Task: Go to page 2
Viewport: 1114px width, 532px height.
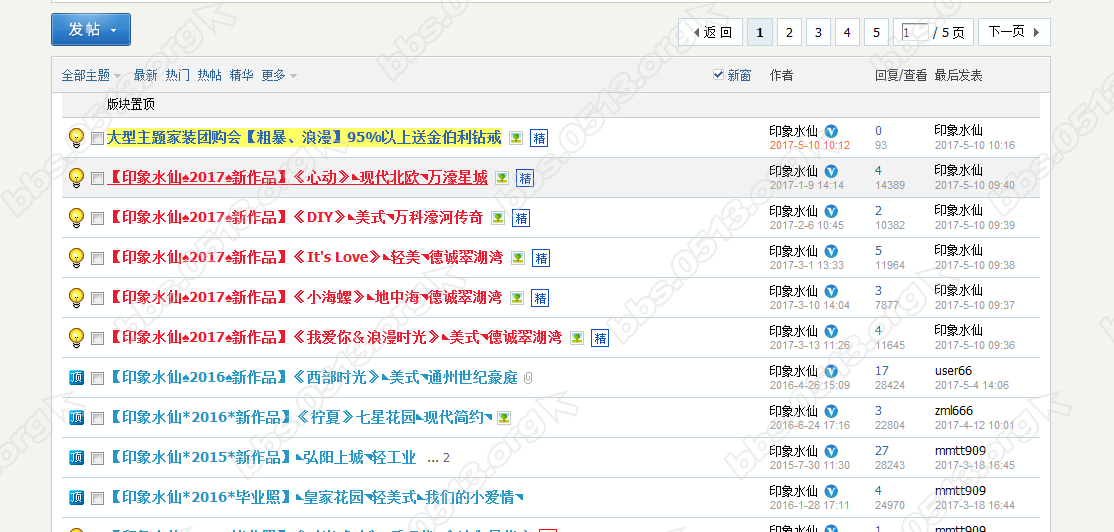Action: pyautogui.click(x=789, y=32)
